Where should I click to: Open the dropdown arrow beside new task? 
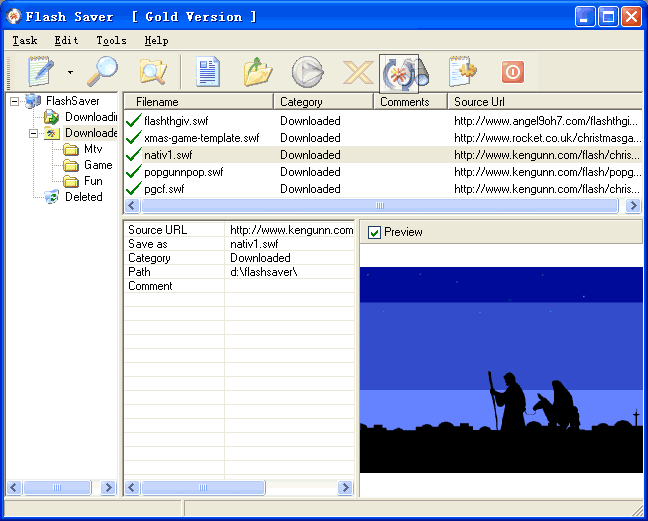pos(70,72)
